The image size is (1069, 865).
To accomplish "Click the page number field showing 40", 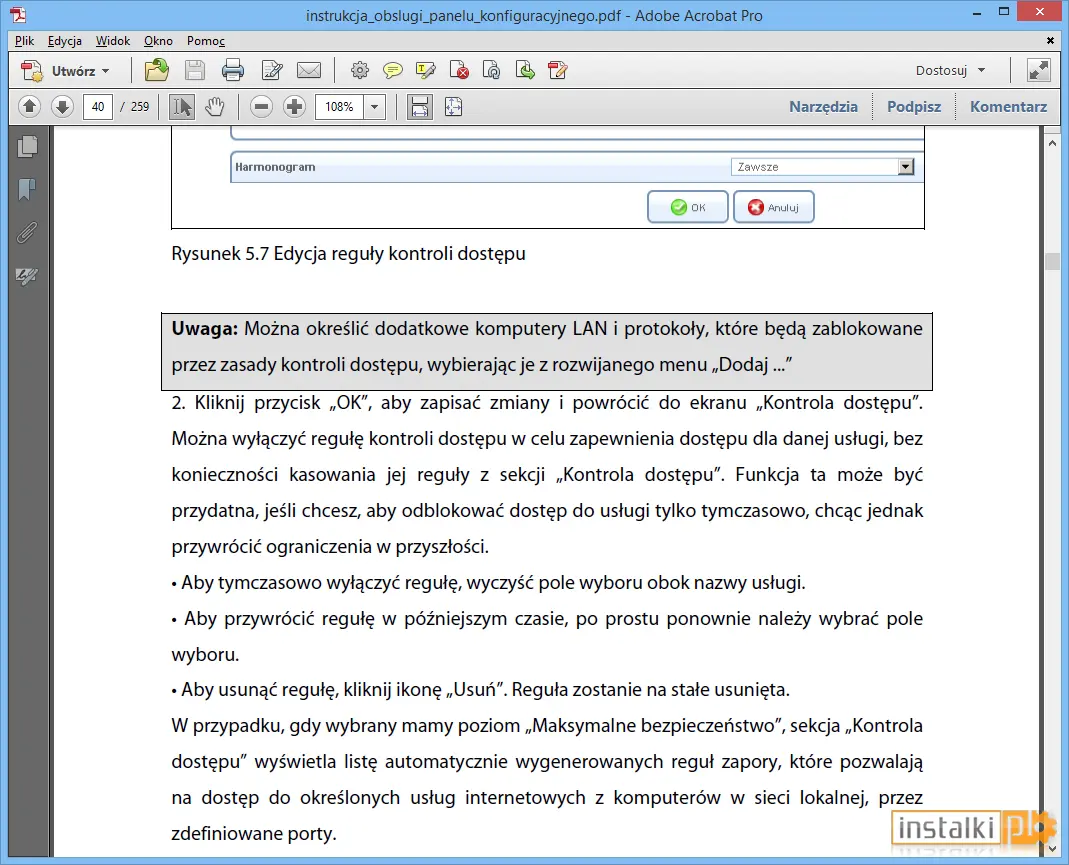I will (x=97, y=106).
